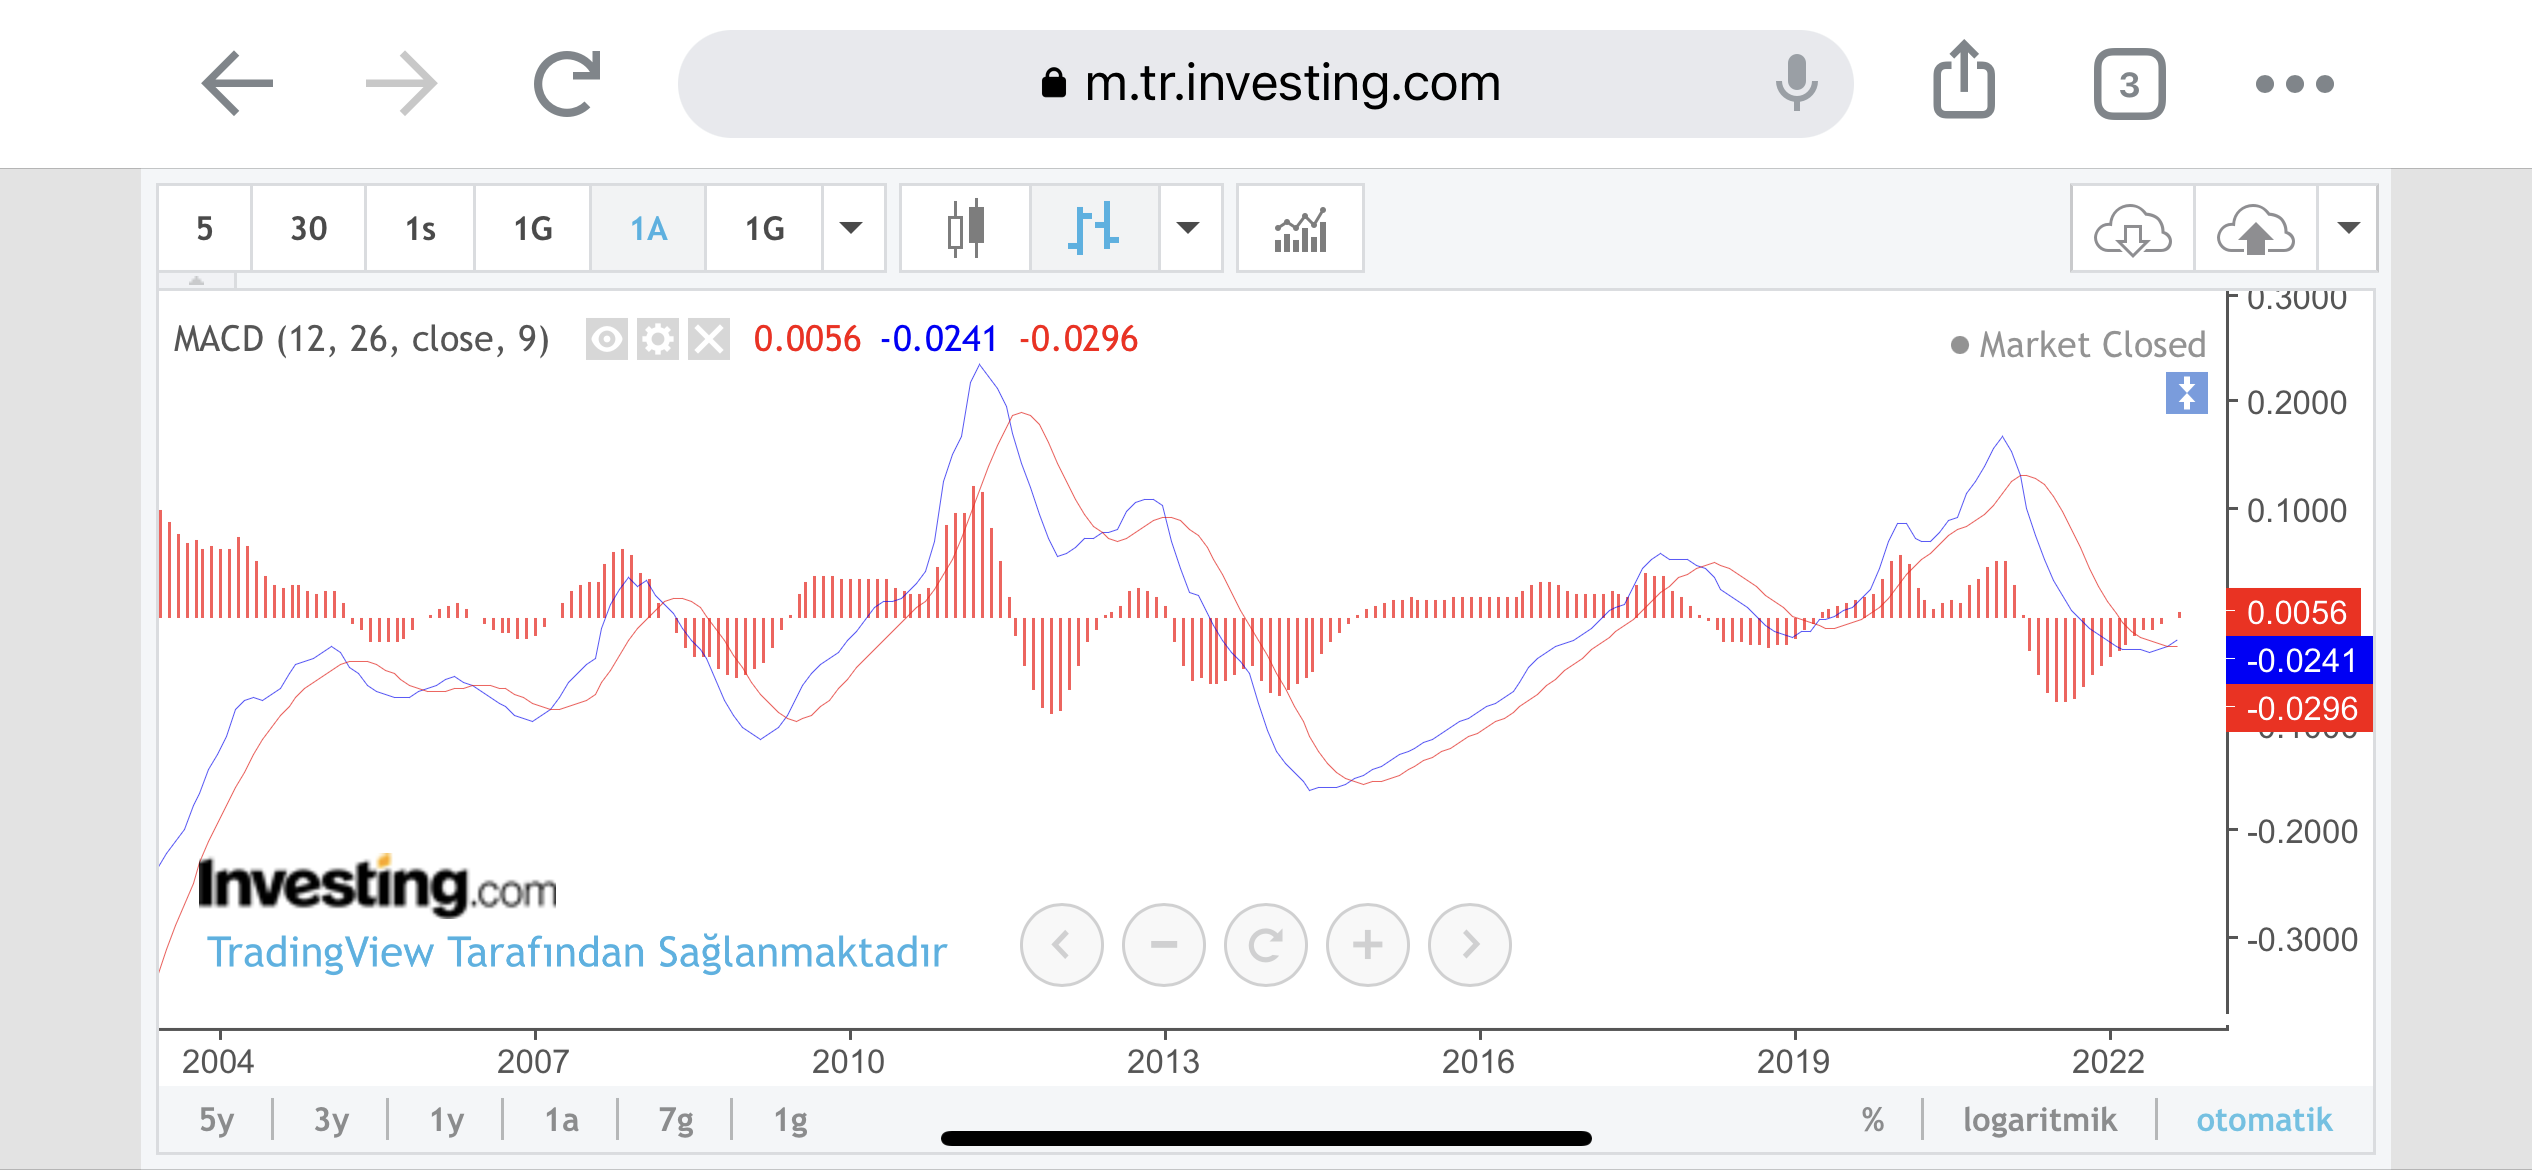Reset chart view with circular arrow
The height and width of the screenshot is (1170, 2532).
(1265, 945)
